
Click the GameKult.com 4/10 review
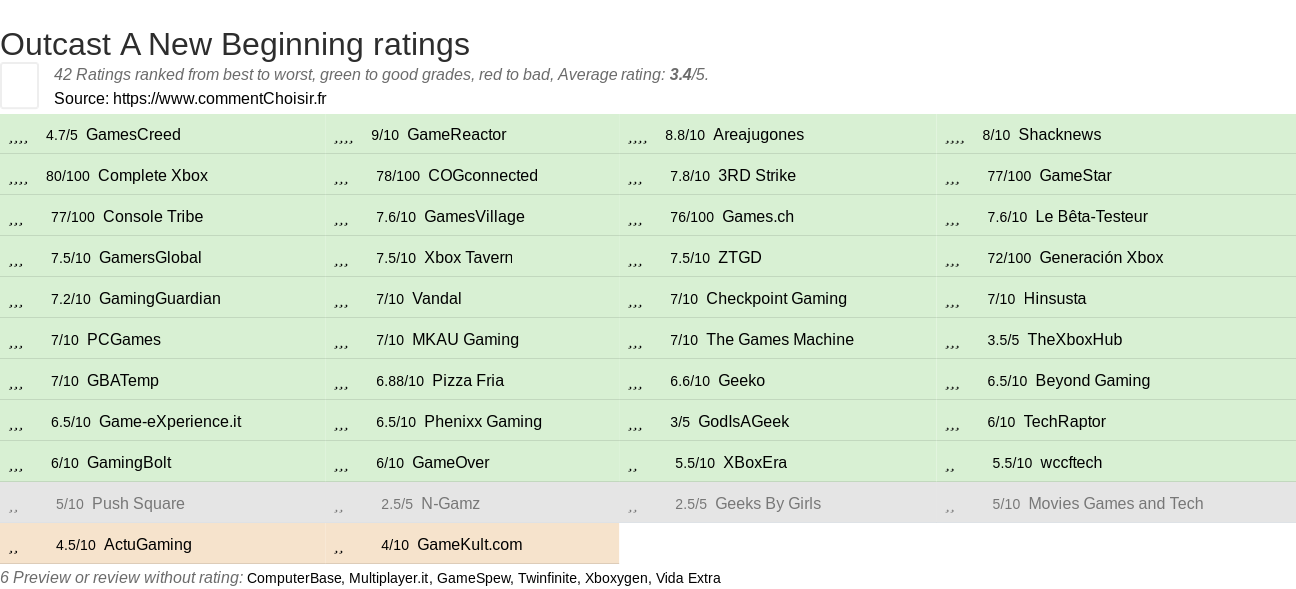[469, 545]
